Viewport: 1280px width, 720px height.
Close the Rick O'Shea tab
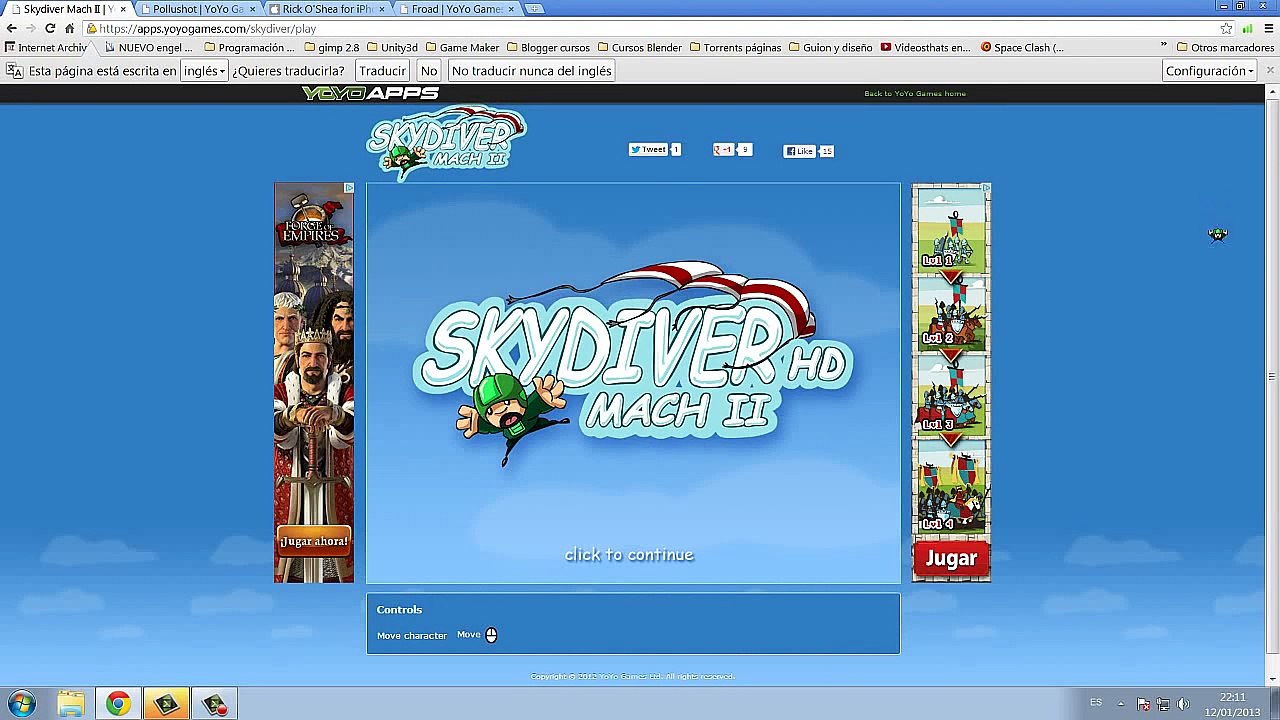click(382, 9)
